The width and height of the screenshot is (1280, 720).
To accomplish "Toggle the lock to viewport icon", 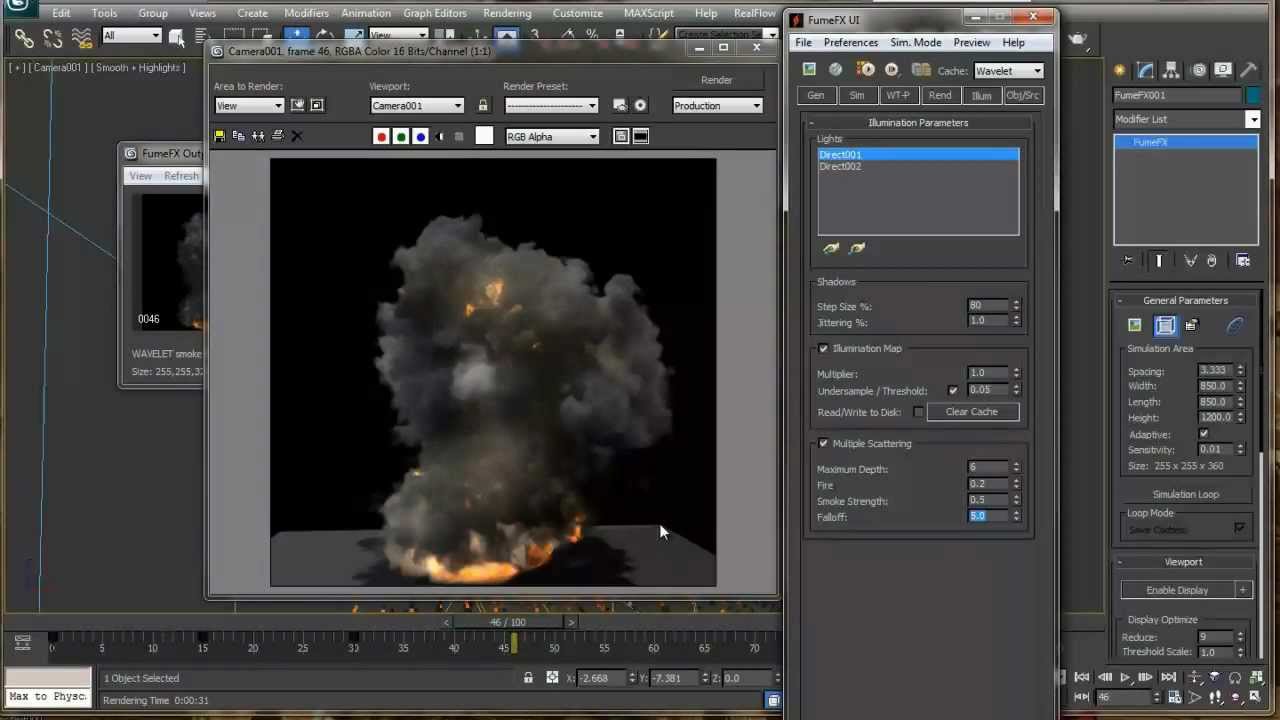I will click(483, 105).
